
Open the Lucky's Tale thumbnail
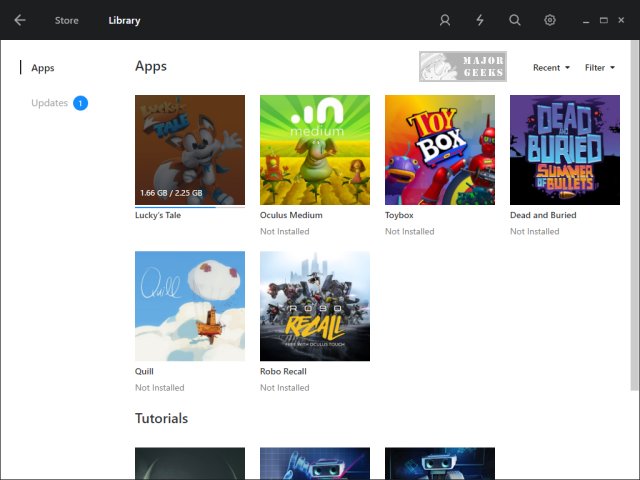point(190,150)
